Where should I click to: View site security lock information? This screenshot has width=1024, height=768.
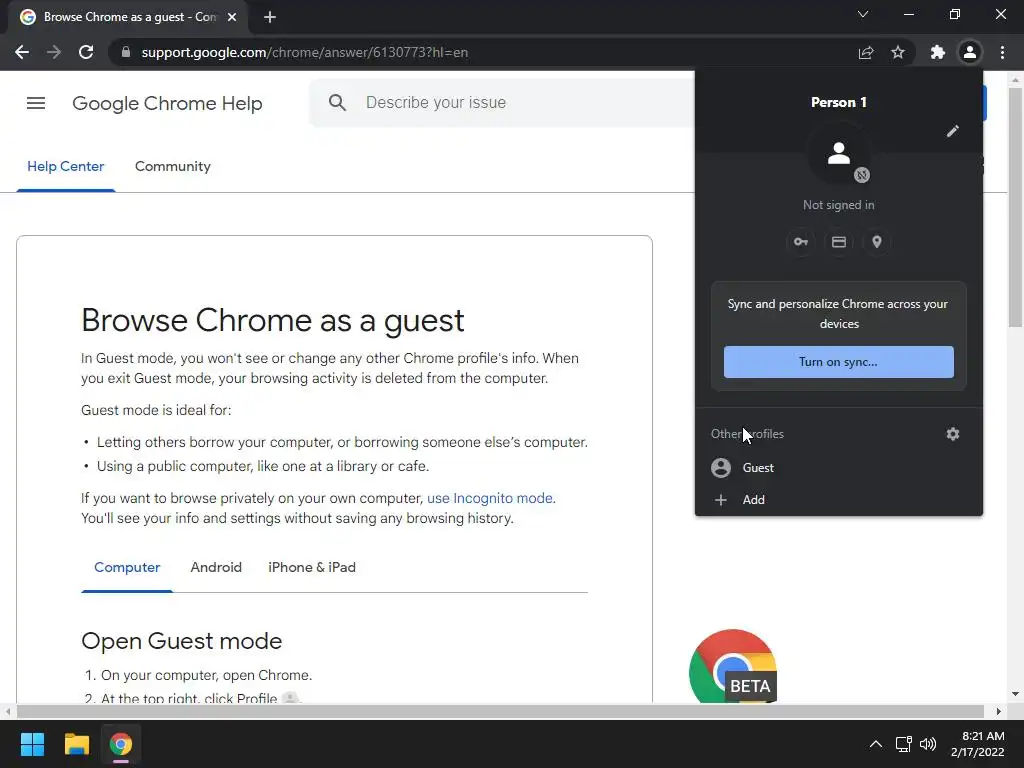coord(126,52)
